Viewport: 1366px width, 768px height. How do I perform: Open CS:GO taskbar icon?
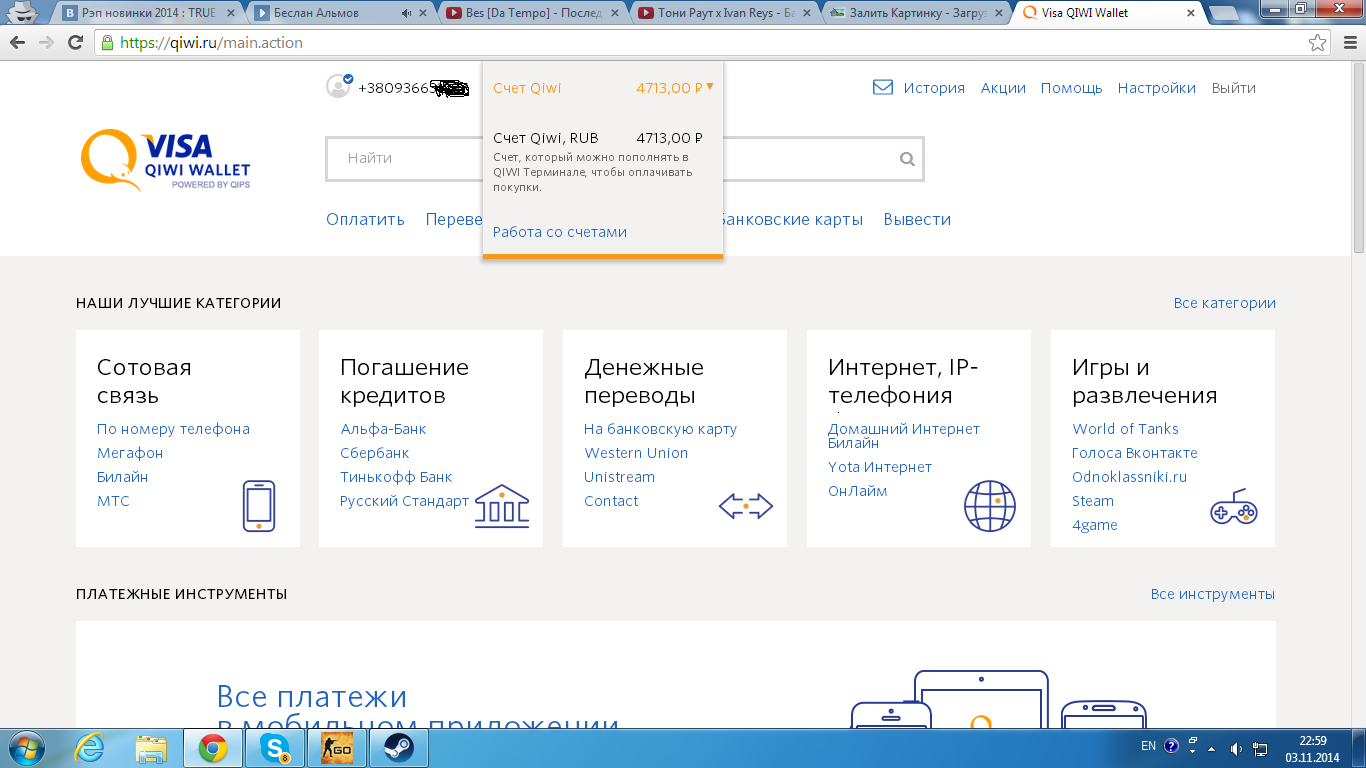337,748
